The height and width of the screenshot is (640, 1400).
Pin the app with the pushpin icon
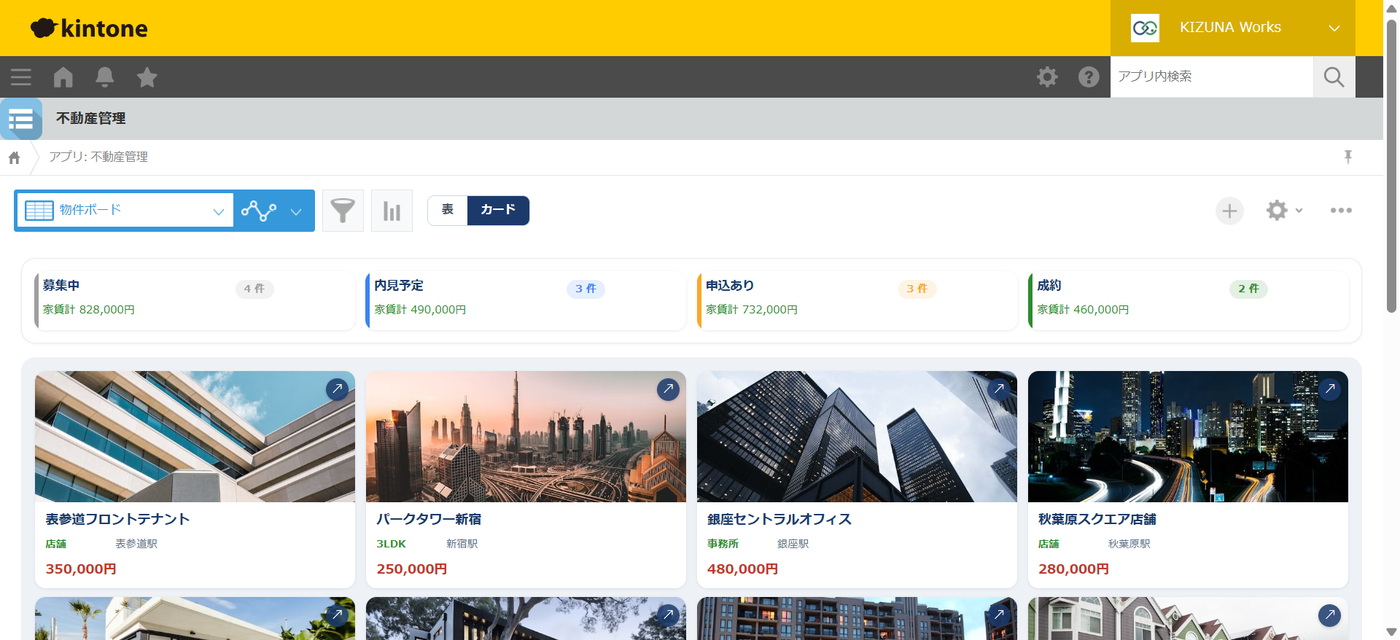click(x=1348, y=157)
